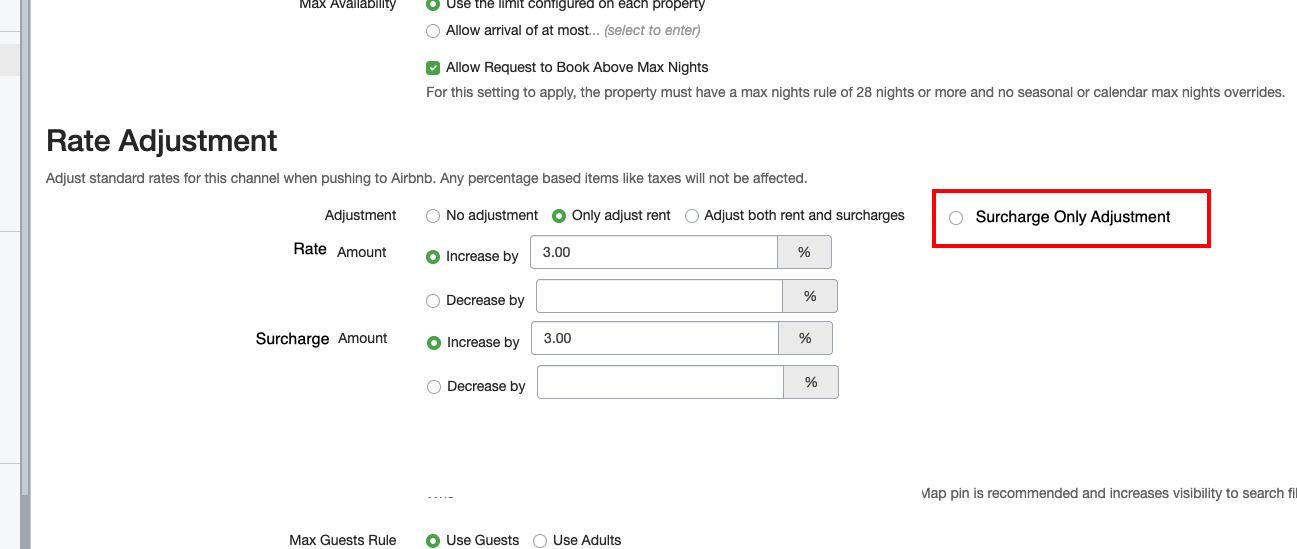Choose 'Use Adults' for Max Guests Rule
The image size is (1297, 549).
point(540,541)
